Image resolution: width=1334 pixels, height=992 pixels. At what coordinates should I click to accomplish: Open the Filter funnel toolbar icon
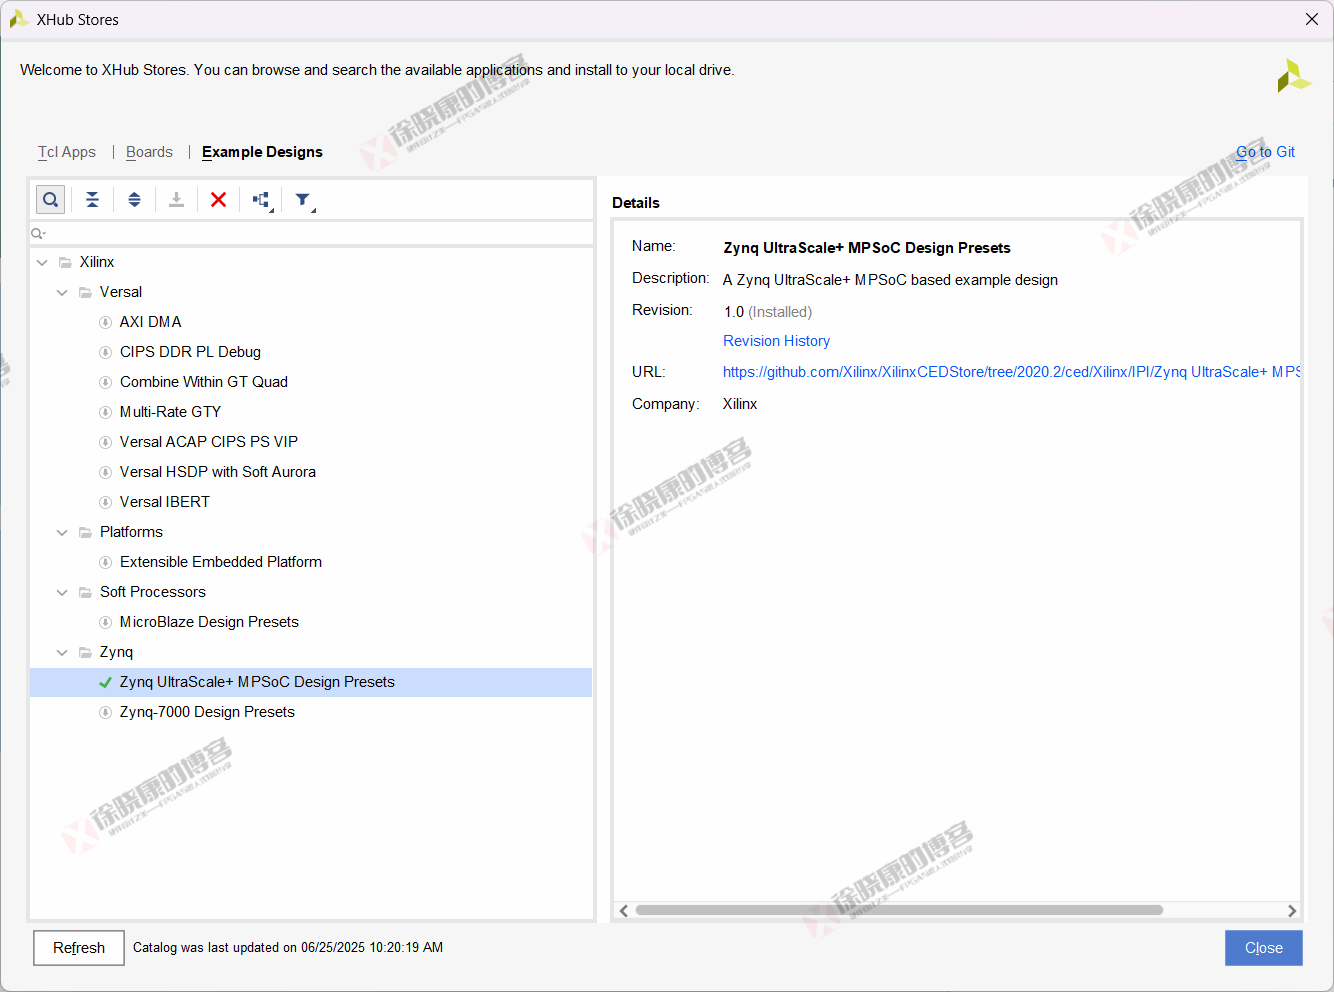(304, 200)
